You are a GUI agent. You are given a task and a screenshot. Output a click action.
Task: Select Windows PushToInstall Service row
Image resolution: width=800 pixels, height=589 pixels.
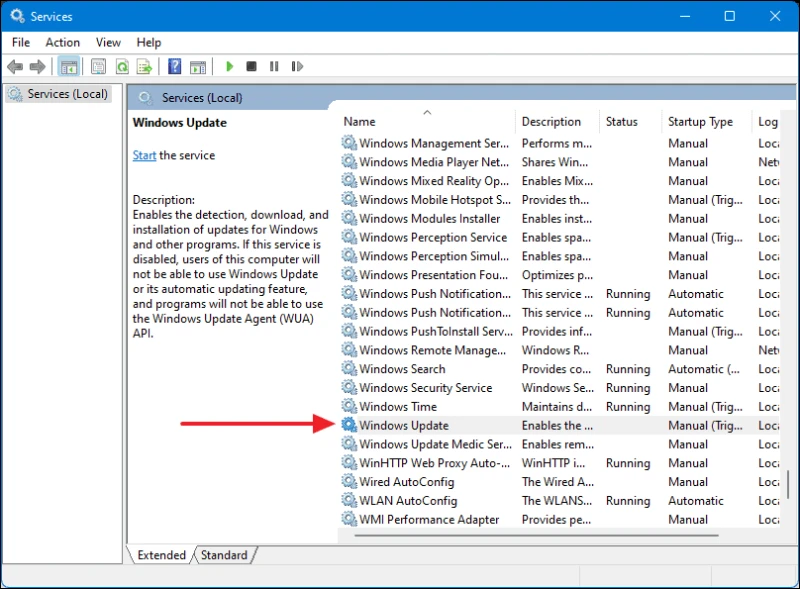click(x=559, y=331)
